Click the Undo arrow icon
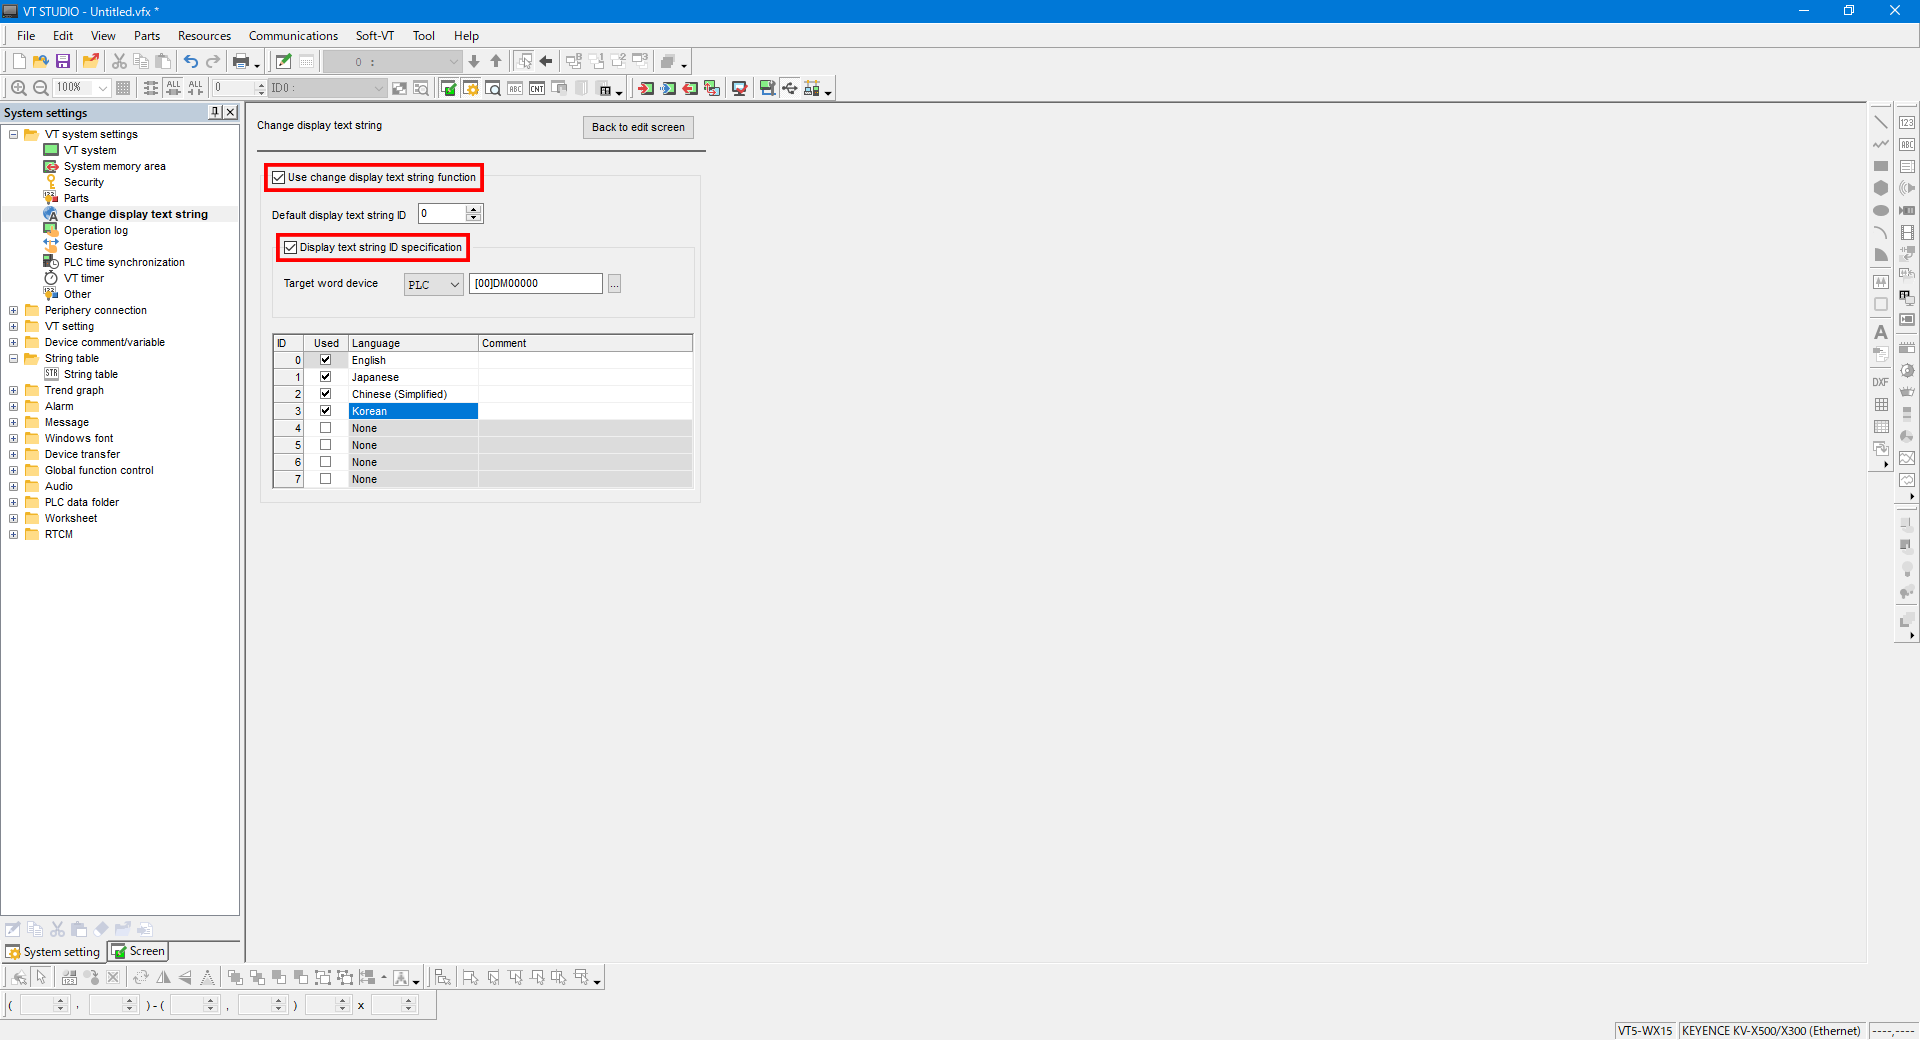This screenshot has height=1040, width=1920. tap(190, 62)
